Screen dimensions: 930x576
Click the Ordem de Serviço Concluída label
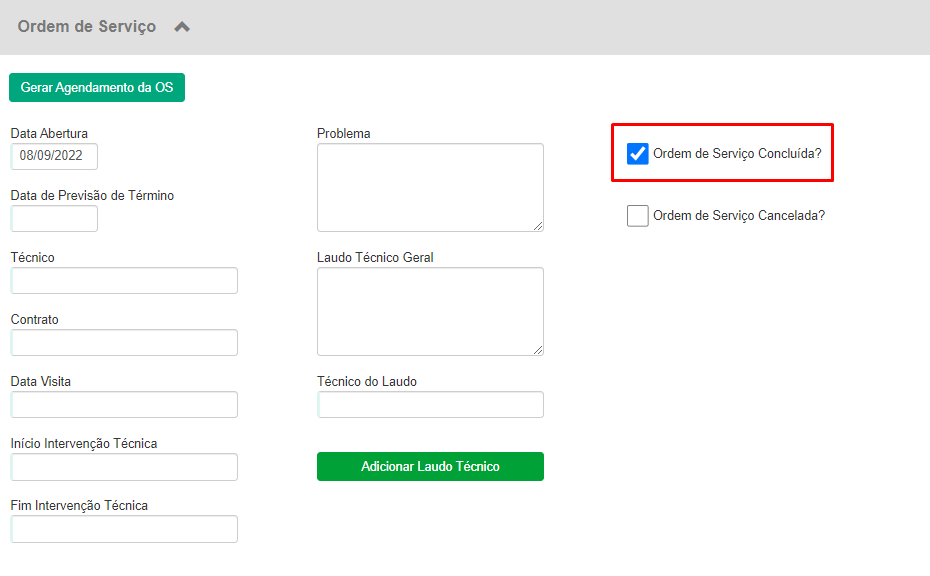pos(737,154)
